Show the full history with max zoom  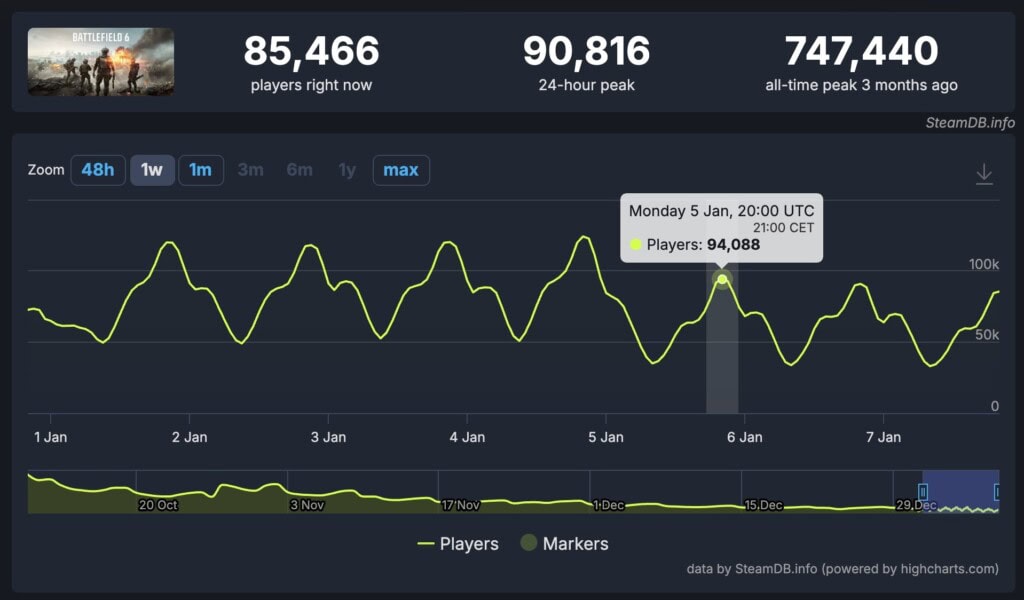[x=401, y=170]
